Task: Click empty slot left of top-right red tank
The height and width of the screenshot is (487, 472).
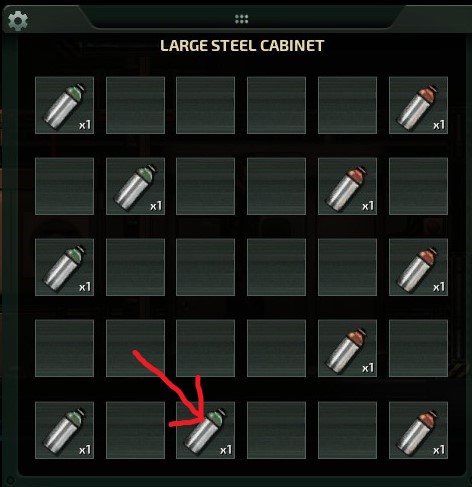Action: pyautogui.click(x=347, y=105)
